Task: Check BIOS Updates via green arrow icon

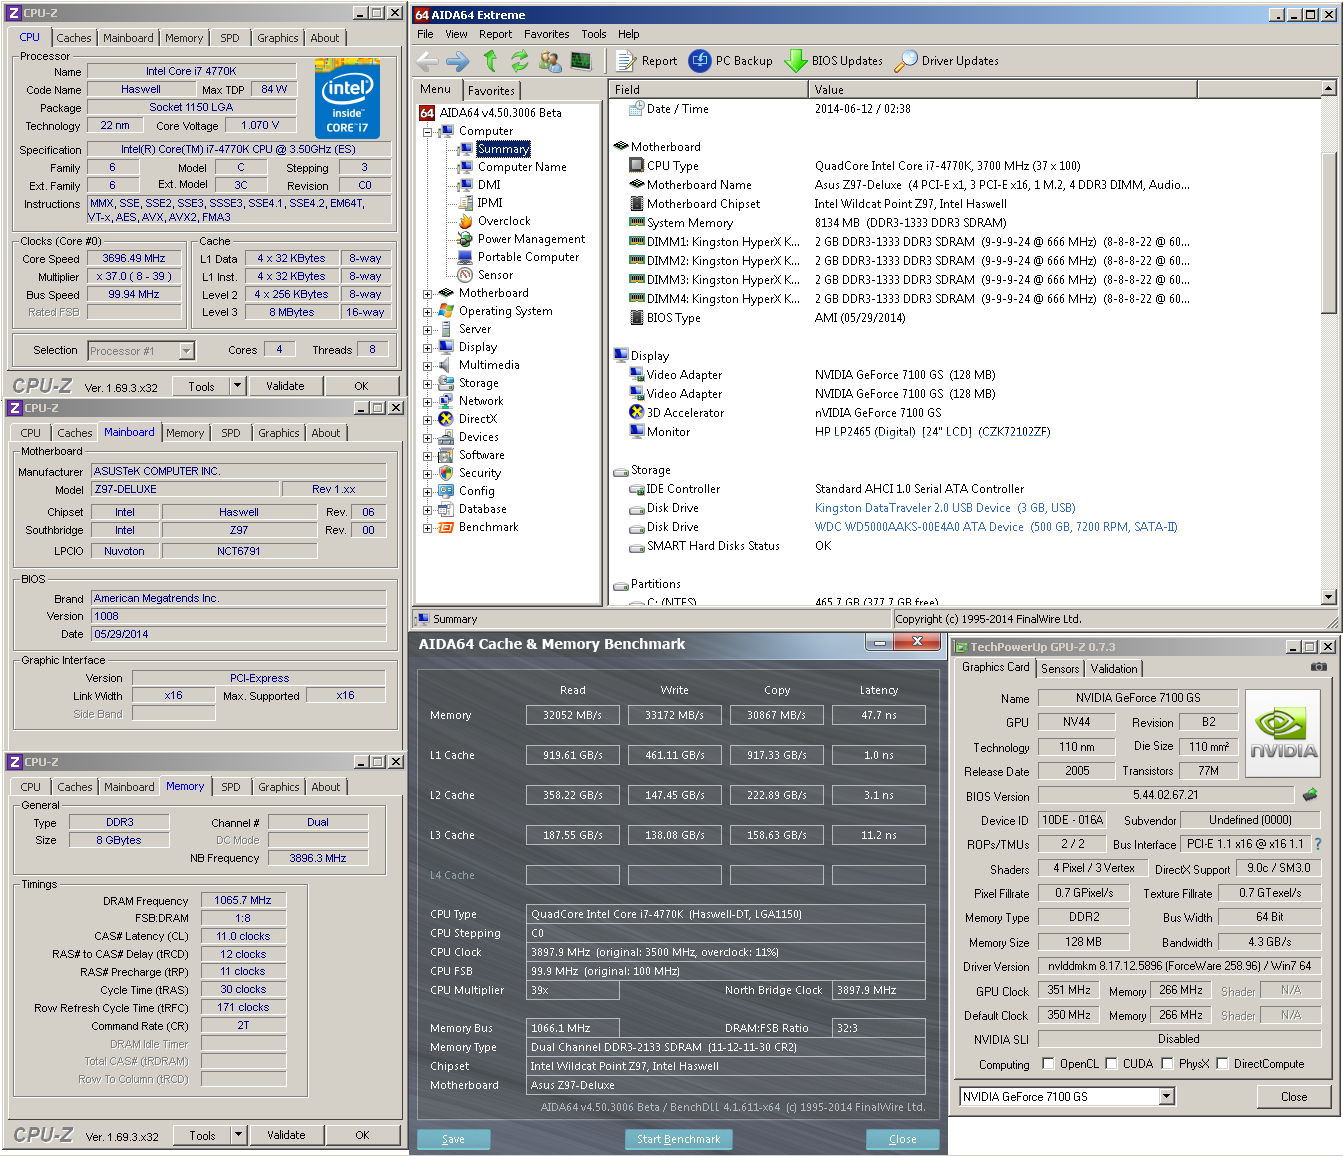Action: [834, 61]
